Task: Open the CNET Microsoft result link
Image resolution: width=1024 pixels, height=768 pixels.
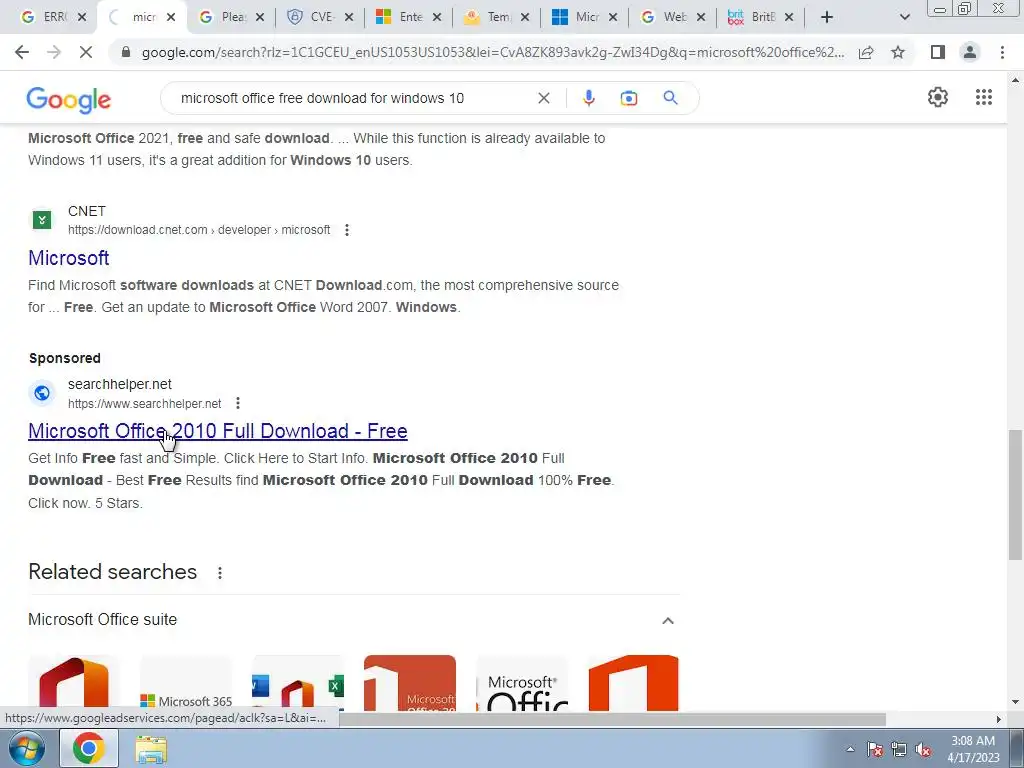Action: pos(69,258)
